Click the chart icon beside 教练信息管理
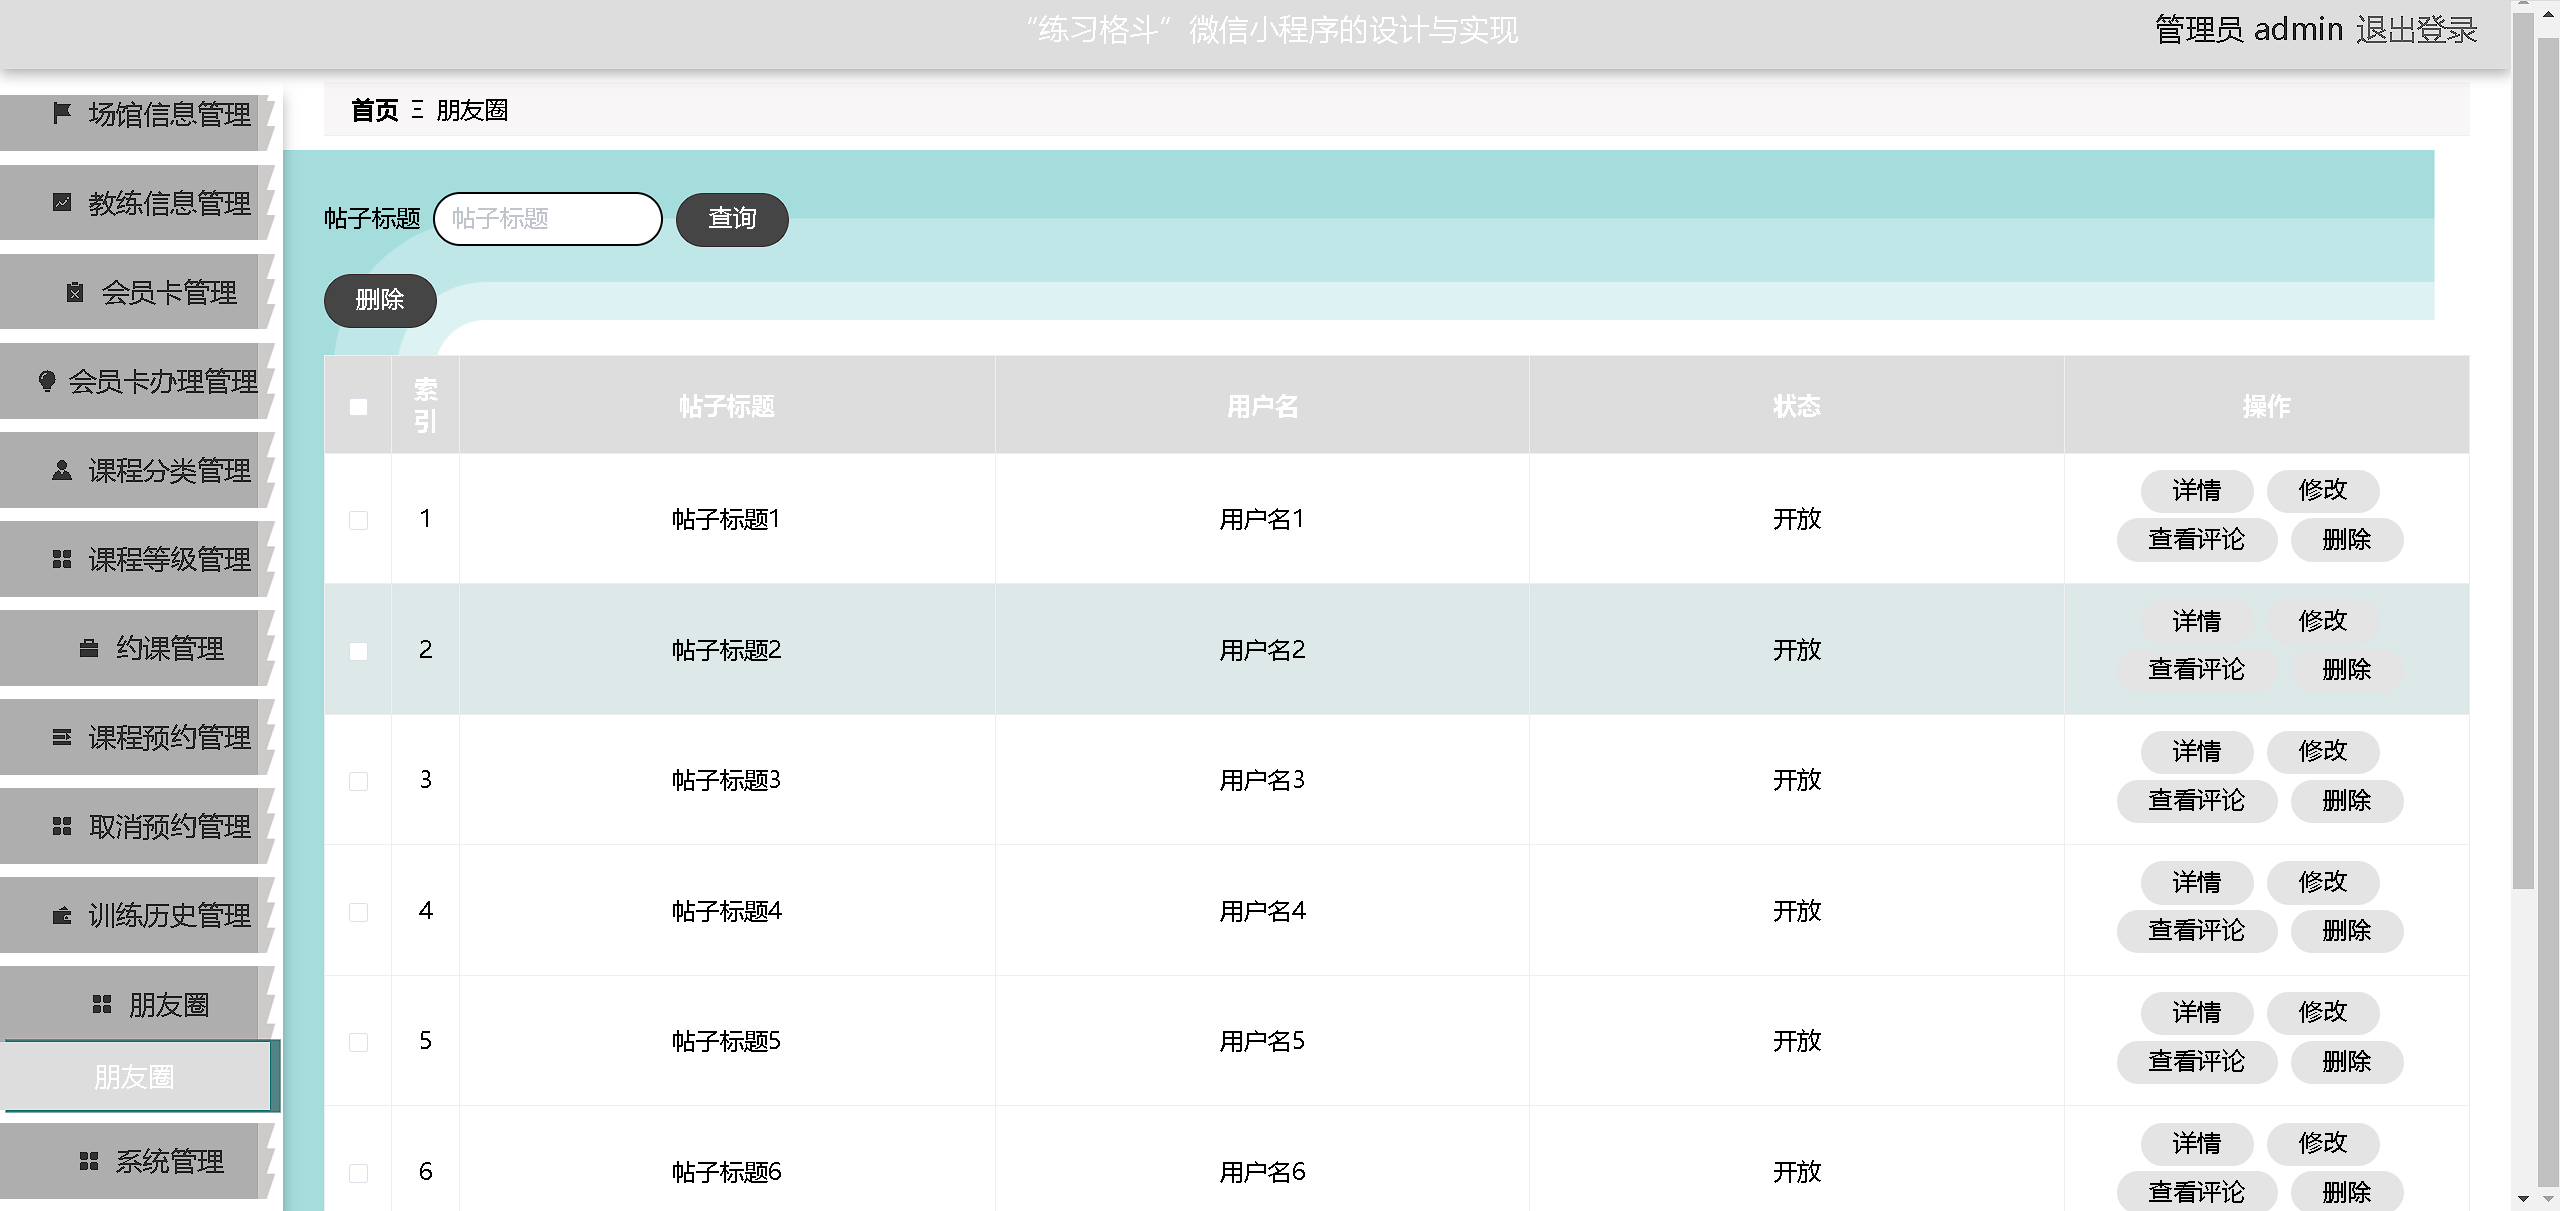The image size is (2560, 1211). tap(62, 203)
